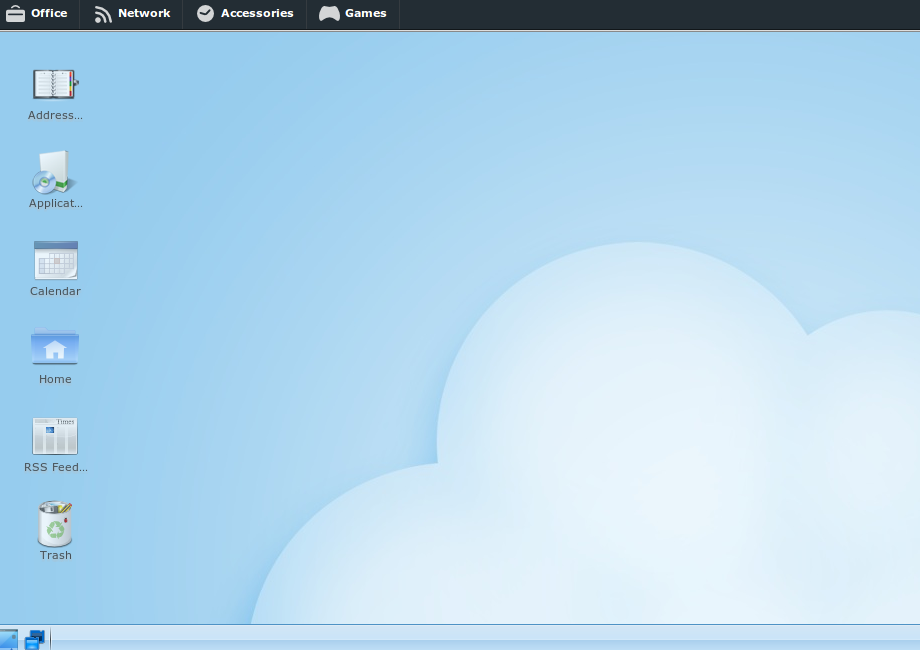Open the RSS Feed reader icon
The height and width of the screenshot is (650, 920).
[55, 436]
